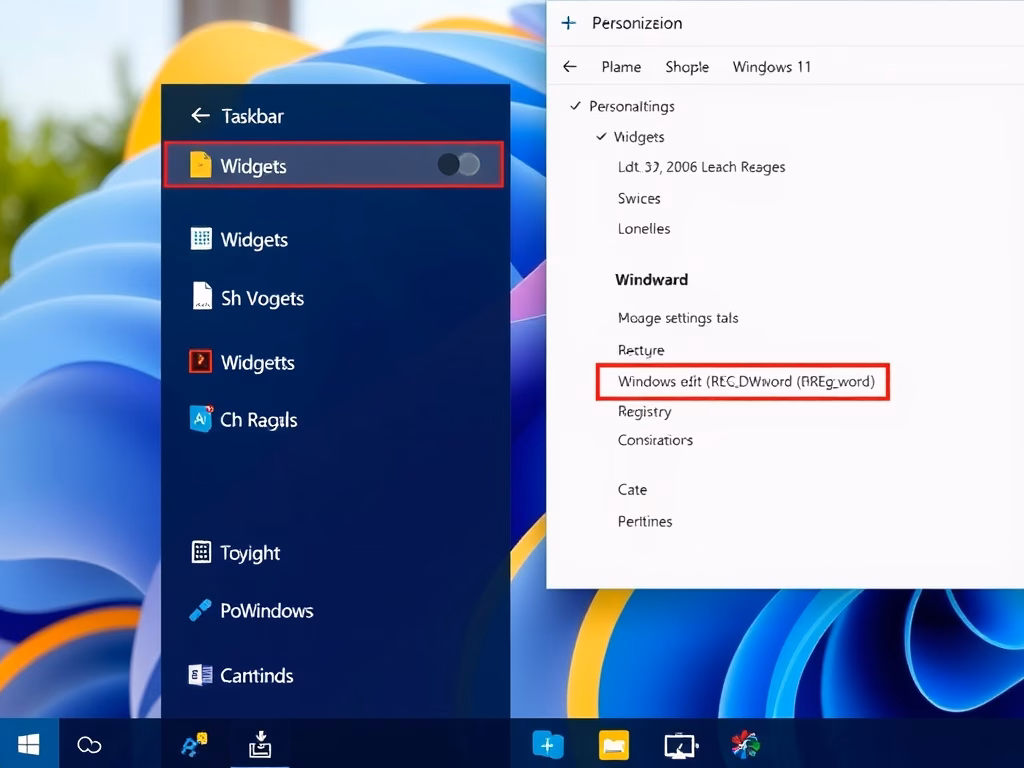Click 'Ldt 3?, 2006 Leach Reages' row

701,167
